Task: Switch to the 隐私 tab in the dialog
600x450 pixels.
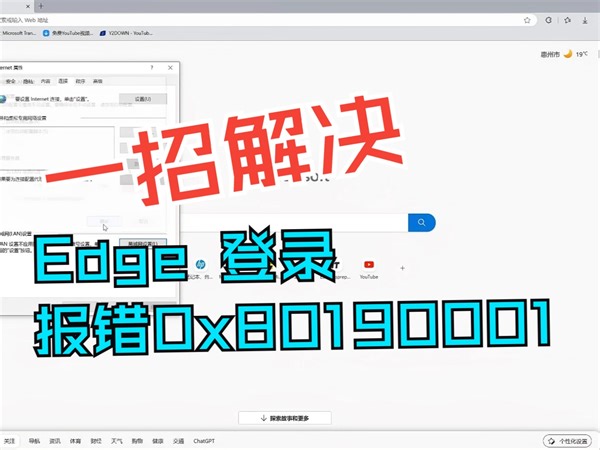Action: pyautogui.click(x=28, y=81)
